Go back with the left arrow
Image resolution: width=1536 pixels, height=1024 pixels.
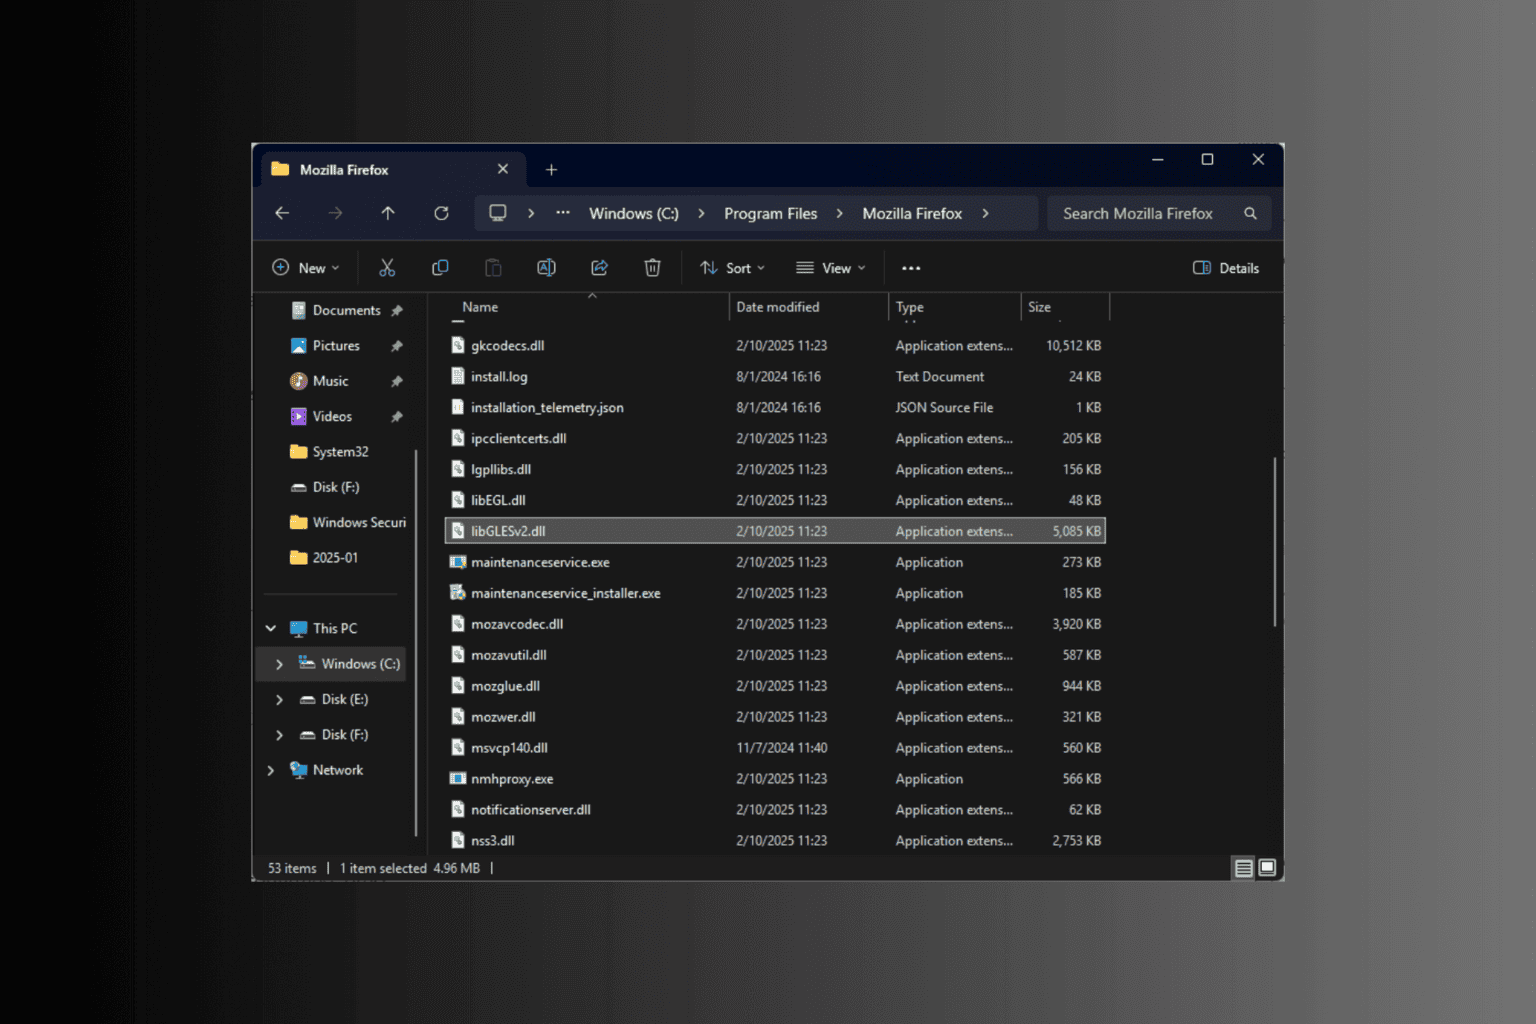(282, 213)
